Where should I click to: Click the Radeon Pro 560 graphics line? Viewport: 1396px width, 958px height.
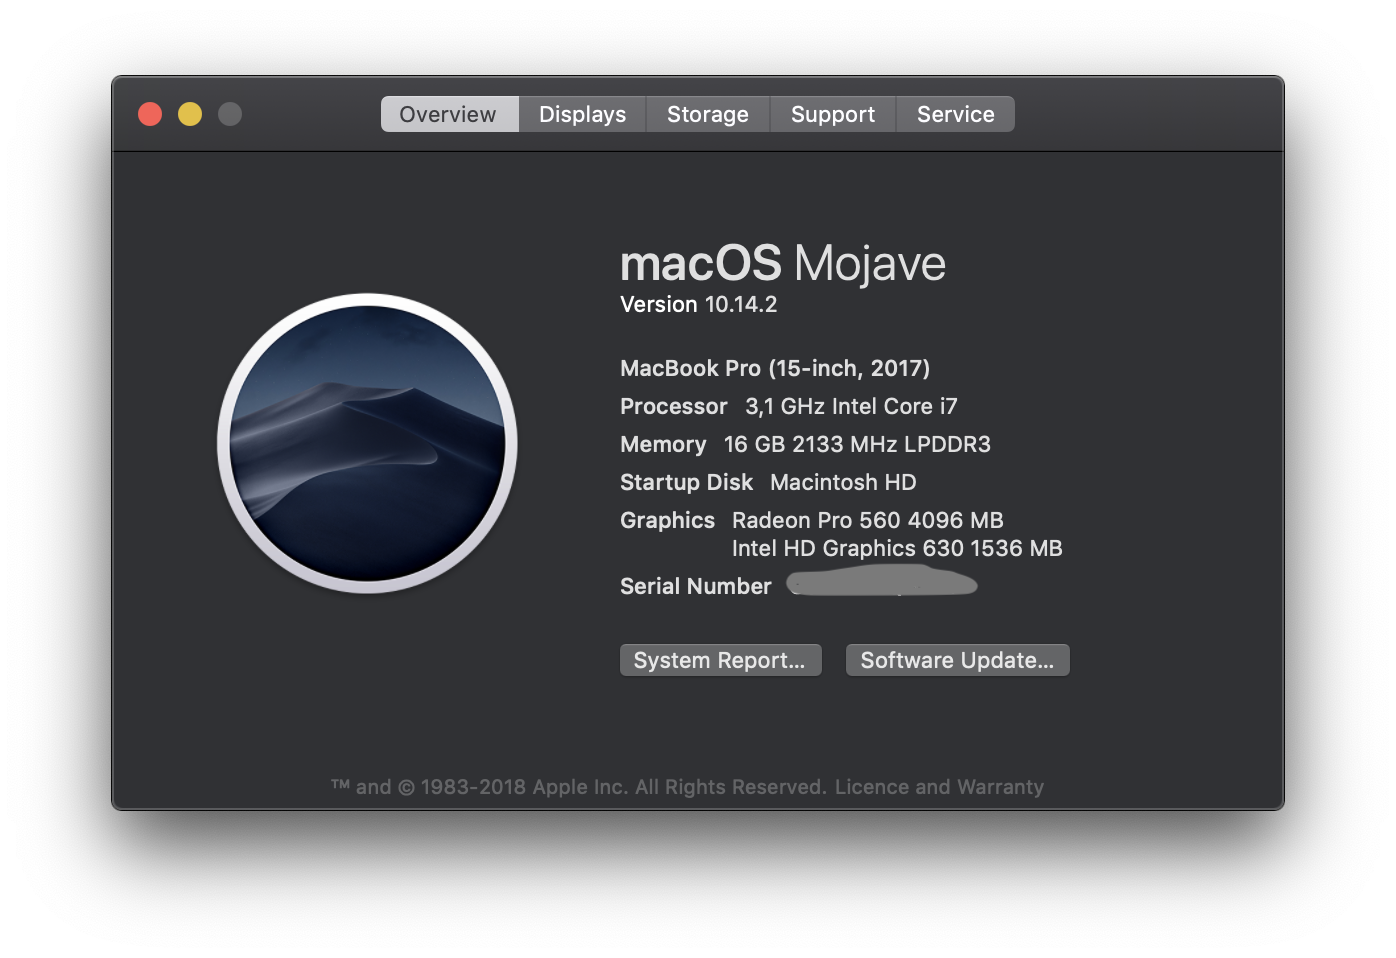pyautogui.click(x=868, y=520)
